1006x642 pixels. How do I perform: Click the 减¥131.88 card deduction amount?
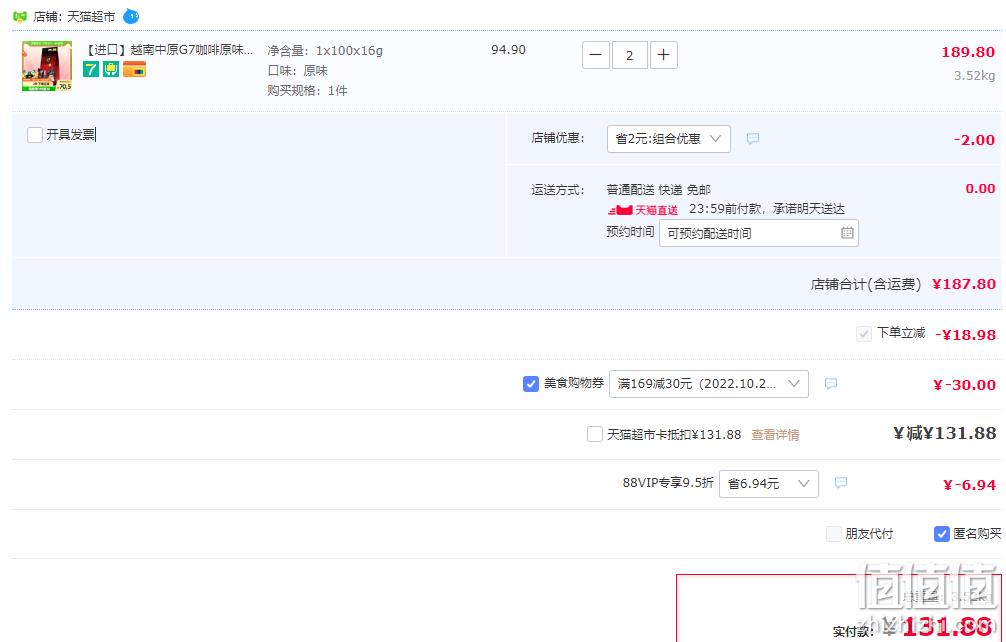(944, 434)
